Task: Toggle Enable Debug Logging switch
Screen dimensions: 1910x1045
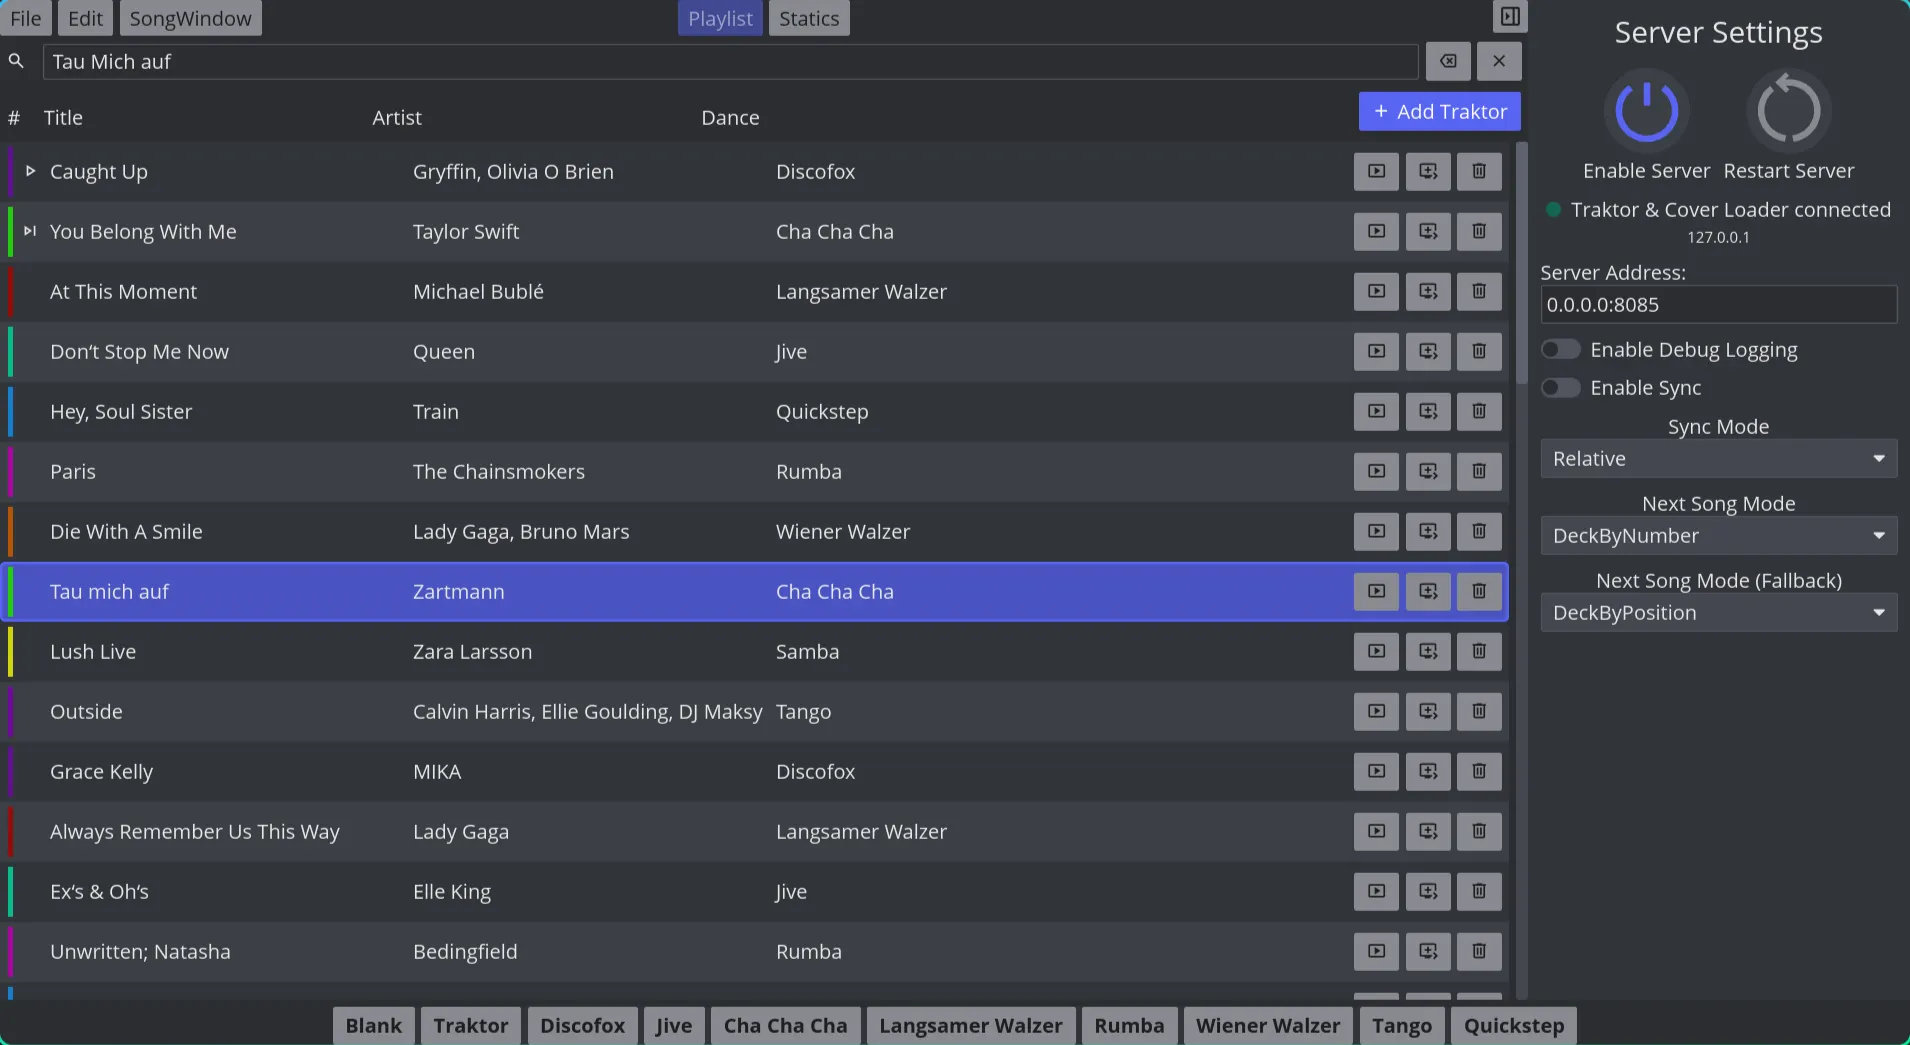Action: pos(1561,349)
